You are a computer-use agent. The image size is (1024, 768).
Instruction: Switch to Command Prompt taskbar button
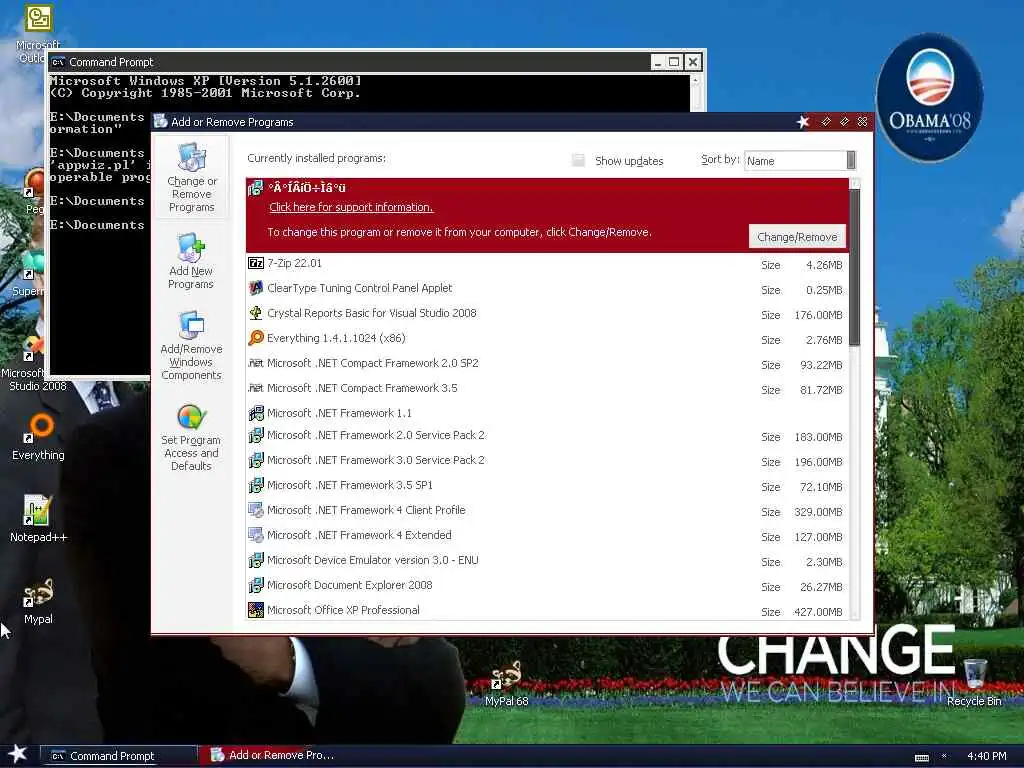(118, 756)
